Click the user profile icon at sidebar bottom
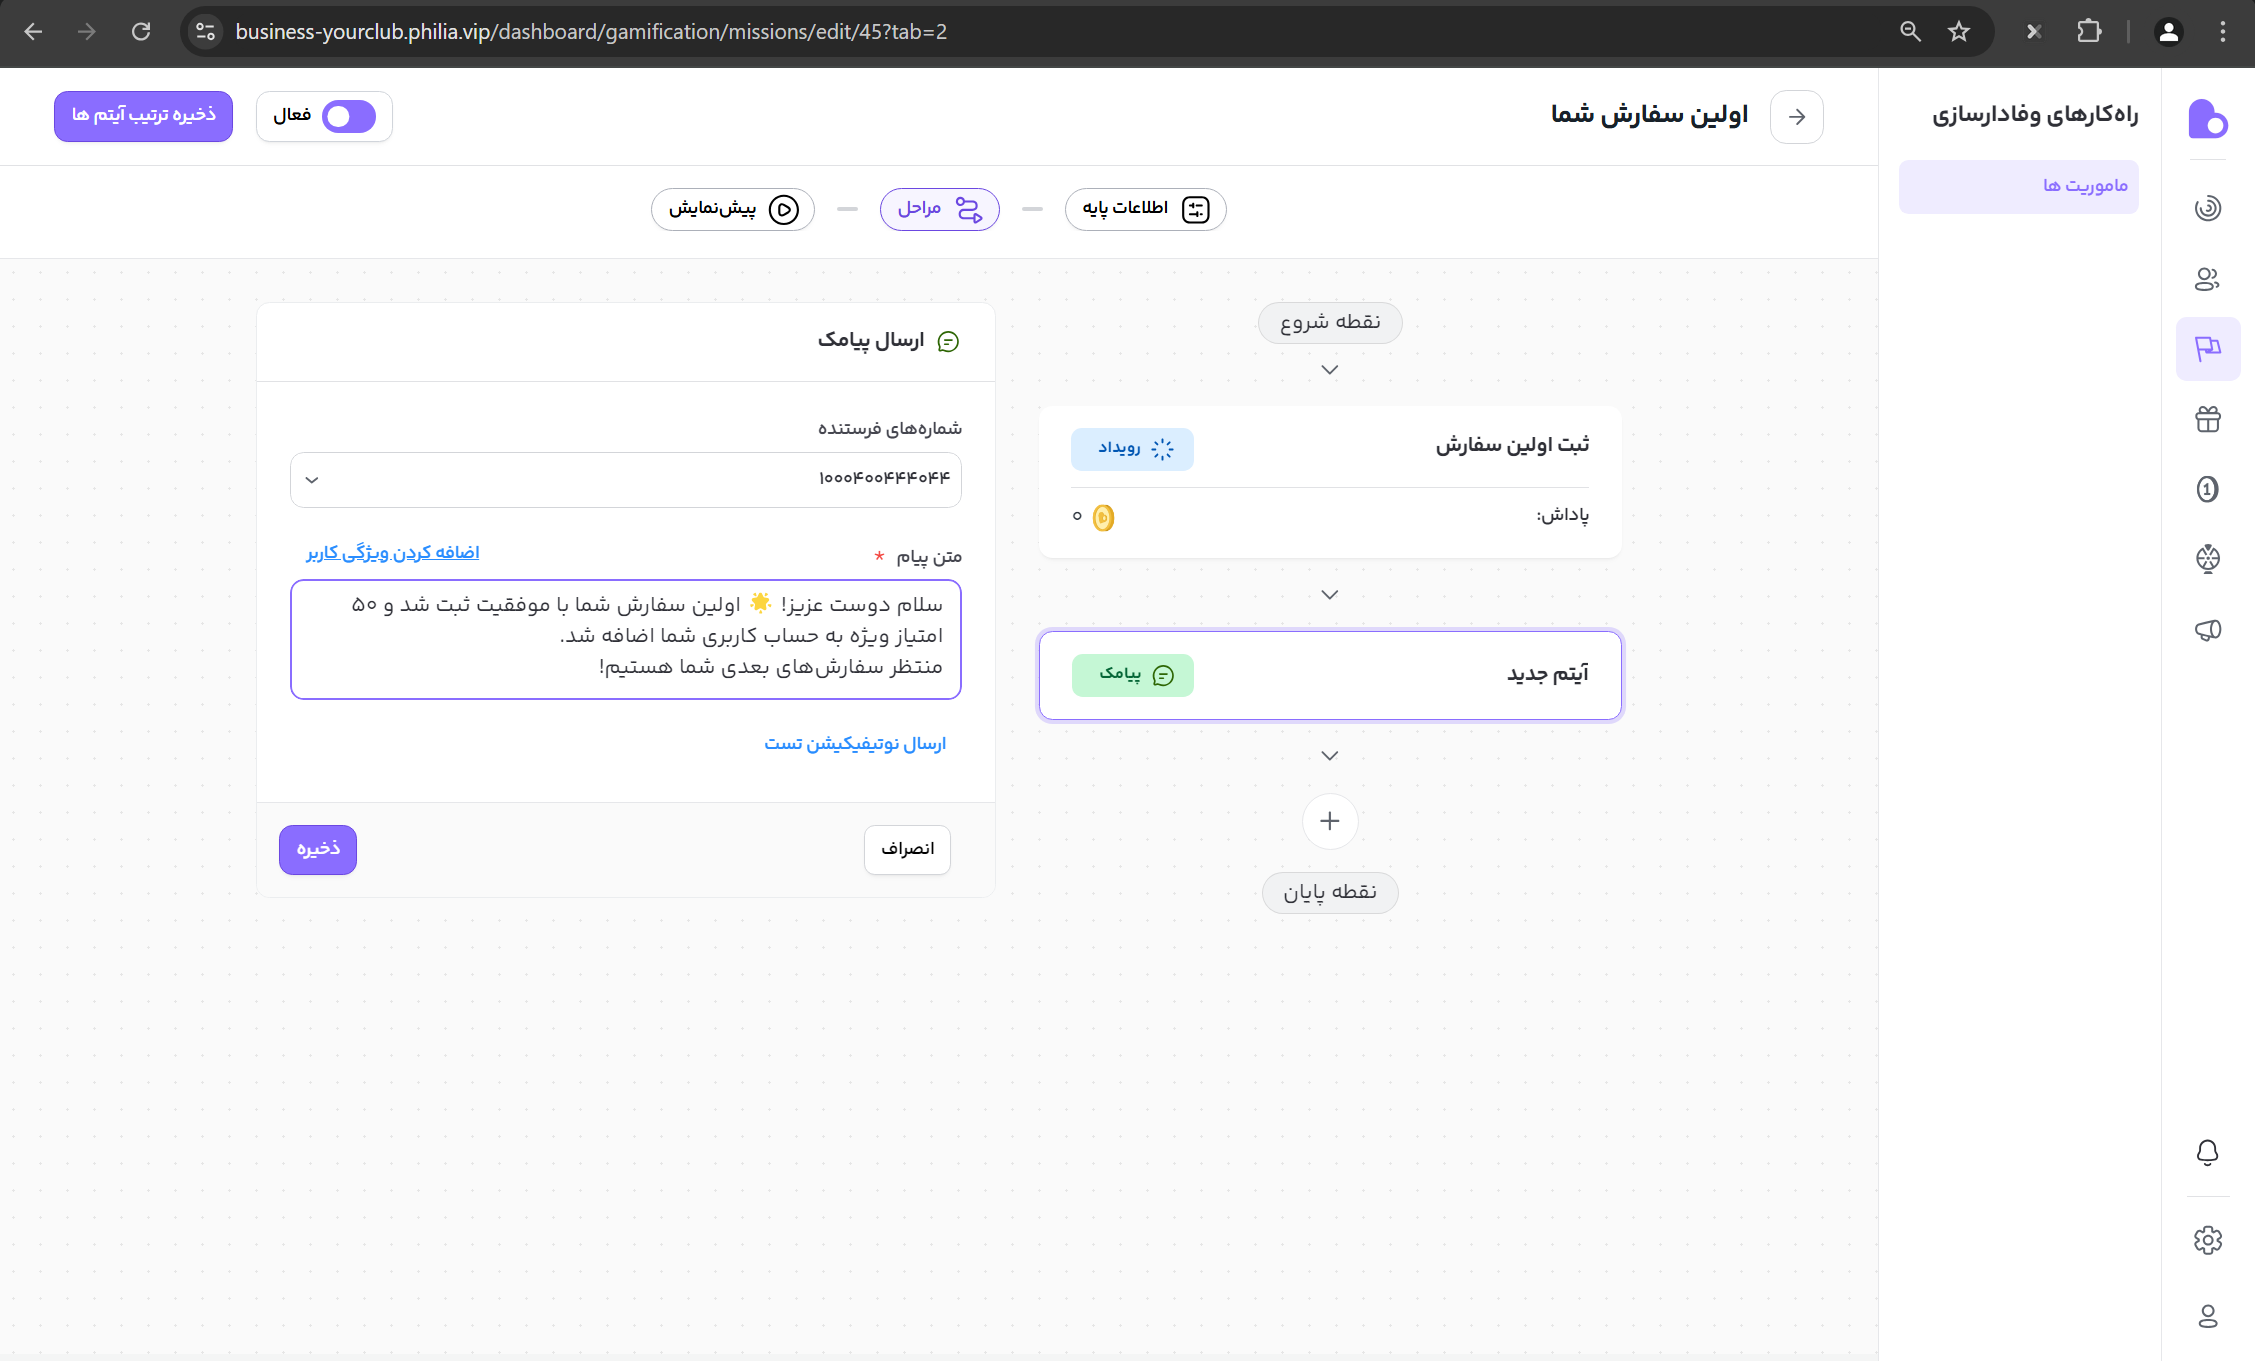Viewport: 2255px width, 1361px height. pyautogui.click(x=2207, y=1316)
